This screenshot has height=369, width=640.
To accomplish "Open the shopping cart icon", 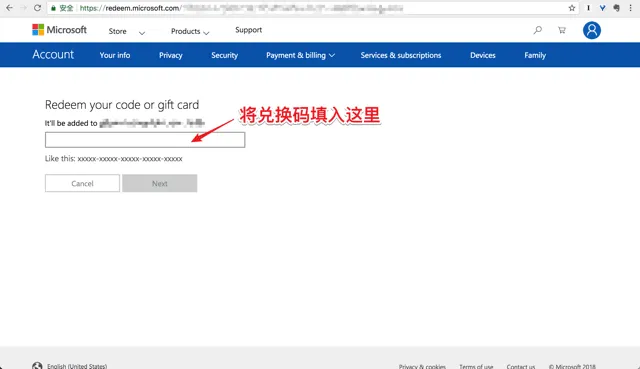I will [562, 30].
